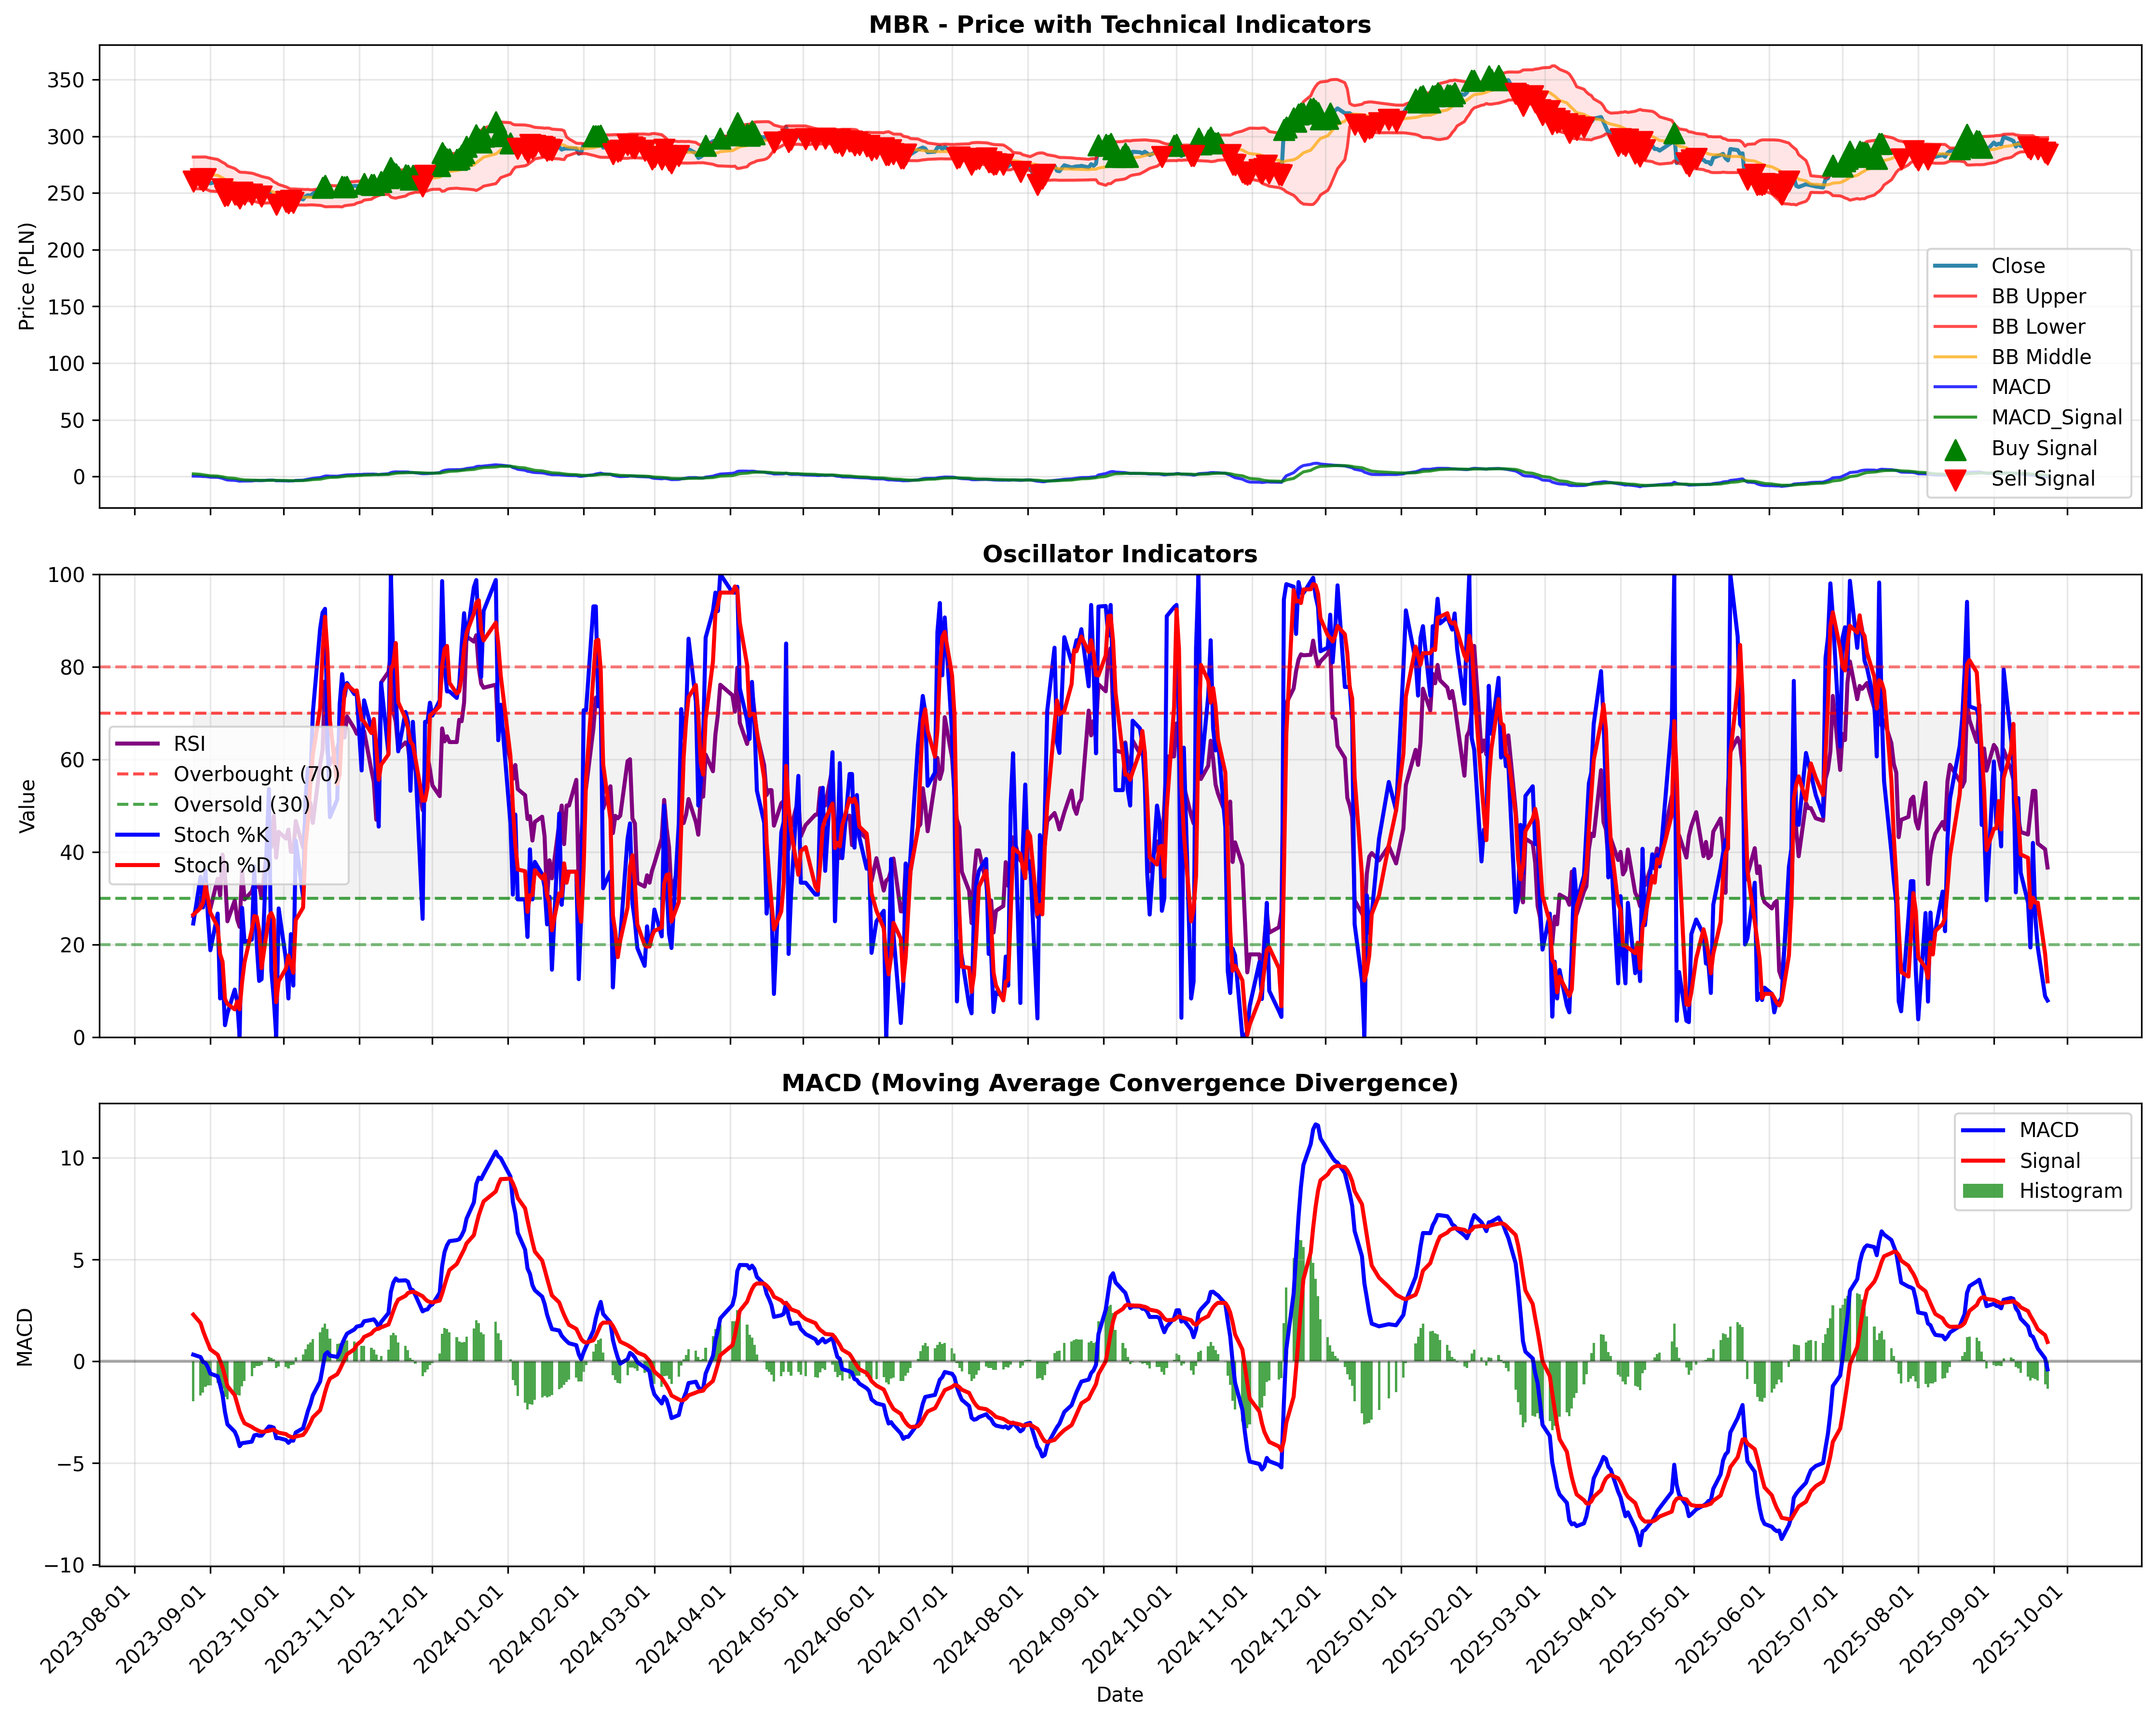Click the 'Oscillator Indicators' chart title
Screen dimensions: 2156x1720
[x=1120, y=554]
